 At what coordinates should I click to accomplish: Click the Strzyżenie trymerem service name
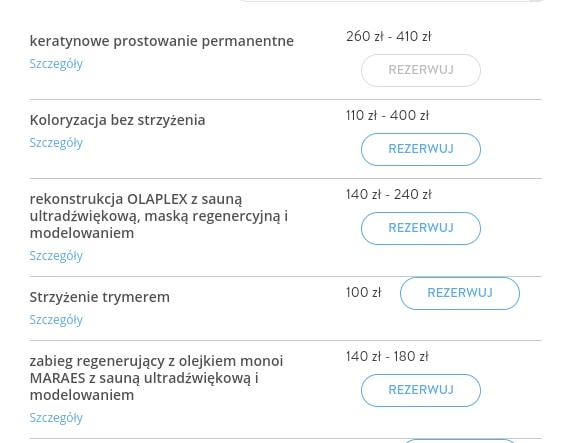tap(100, 297)
